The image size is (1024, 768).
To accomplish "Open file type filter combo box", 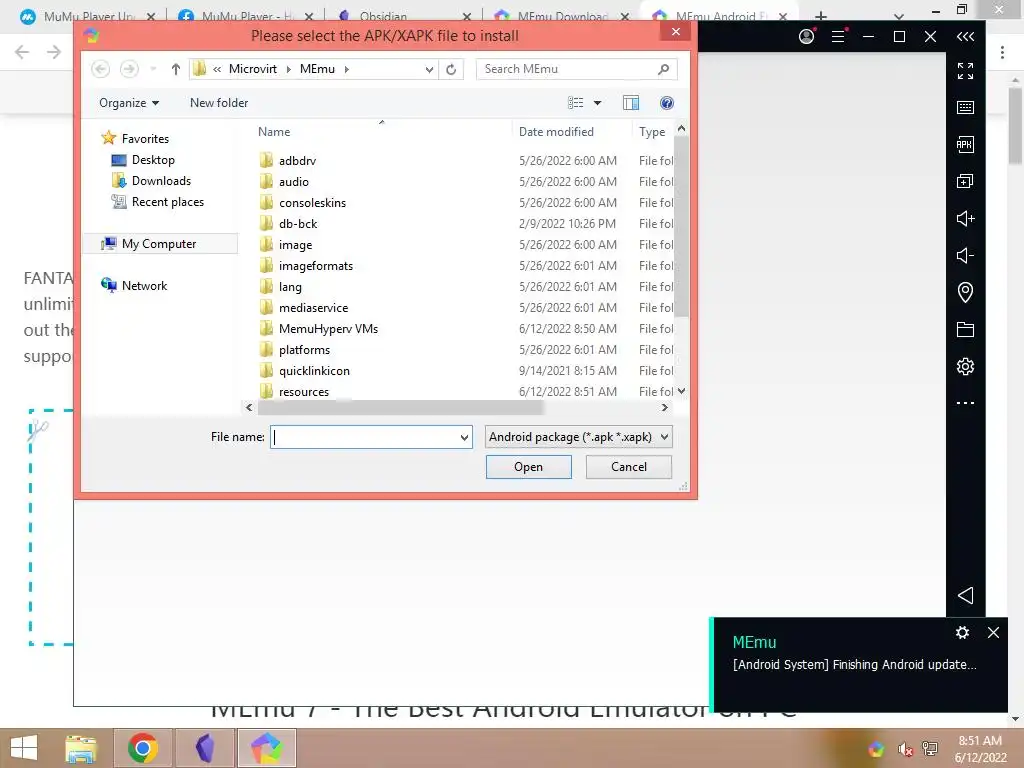I will 579,437.
